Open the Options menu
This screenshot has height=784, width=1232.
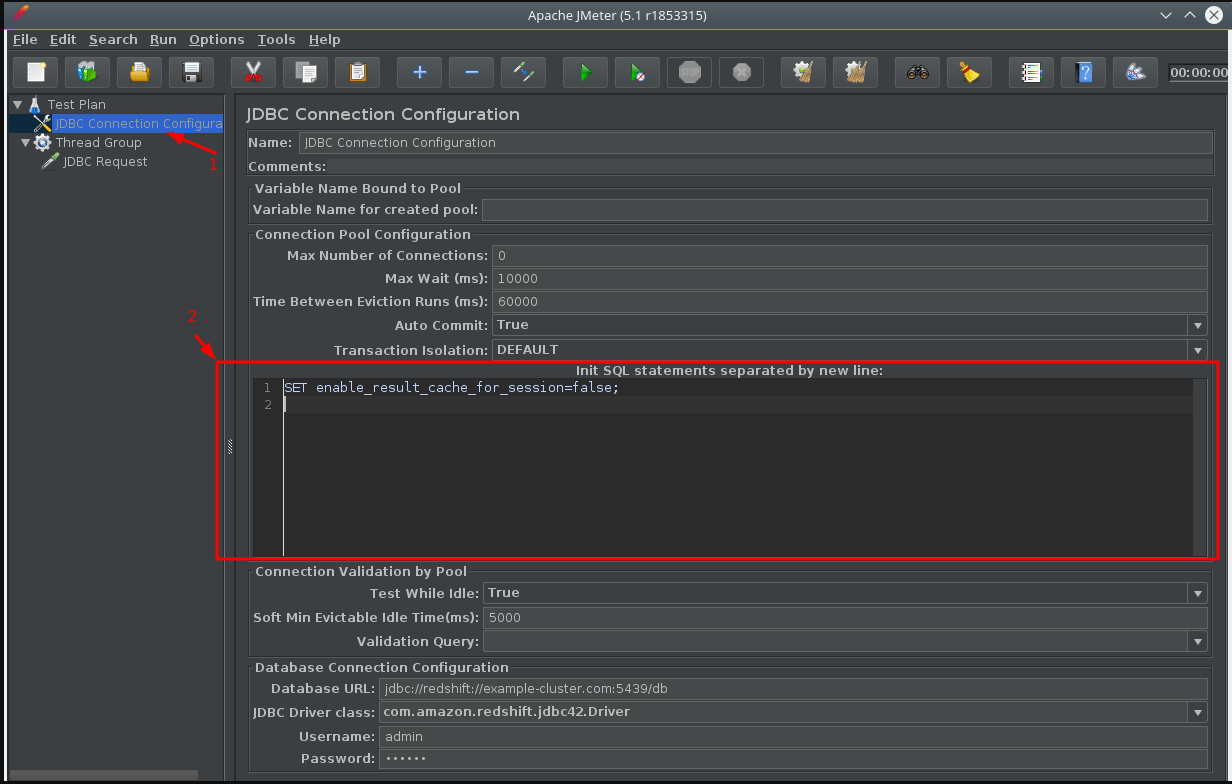217,39
